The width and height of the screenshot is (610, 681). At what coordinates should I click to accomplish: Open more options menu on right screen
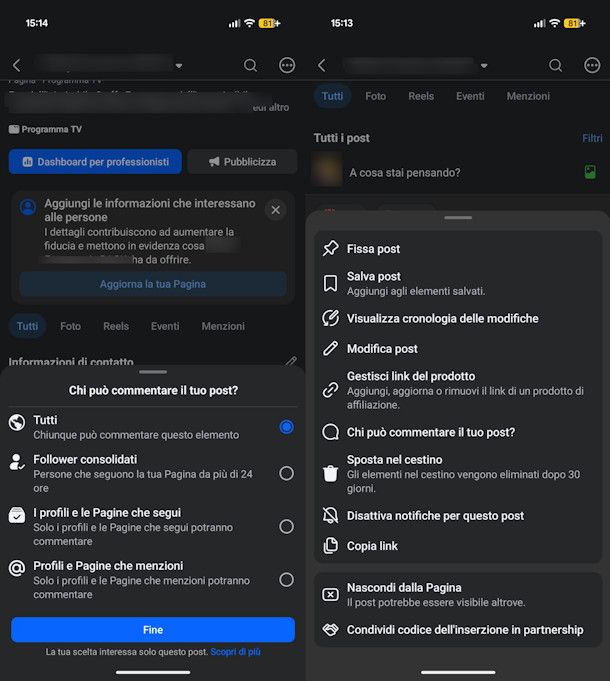592,66
